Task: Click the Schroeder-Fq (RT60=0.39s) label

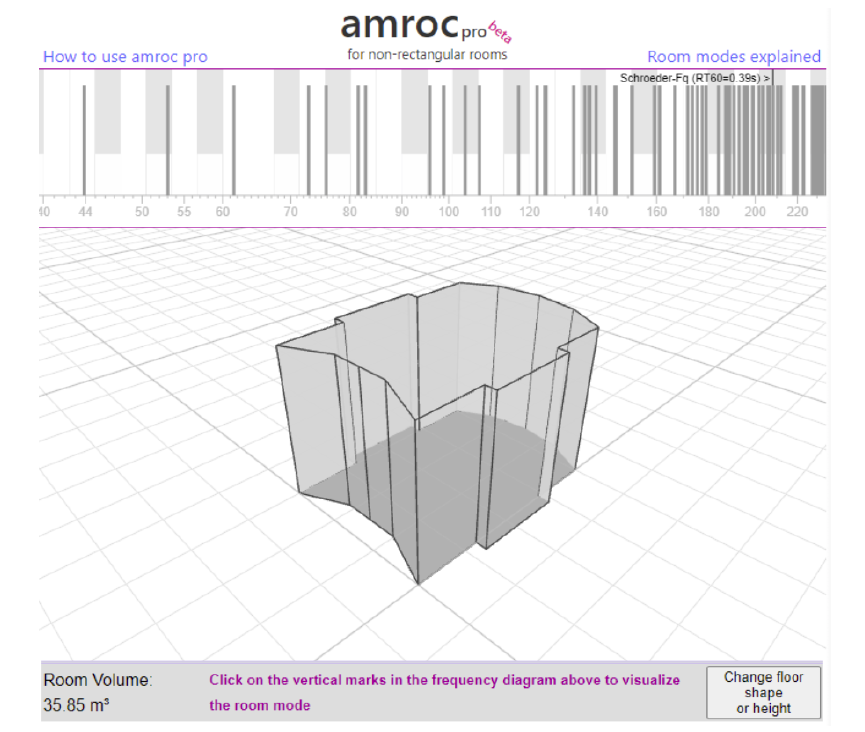Action: pos(695,78)
